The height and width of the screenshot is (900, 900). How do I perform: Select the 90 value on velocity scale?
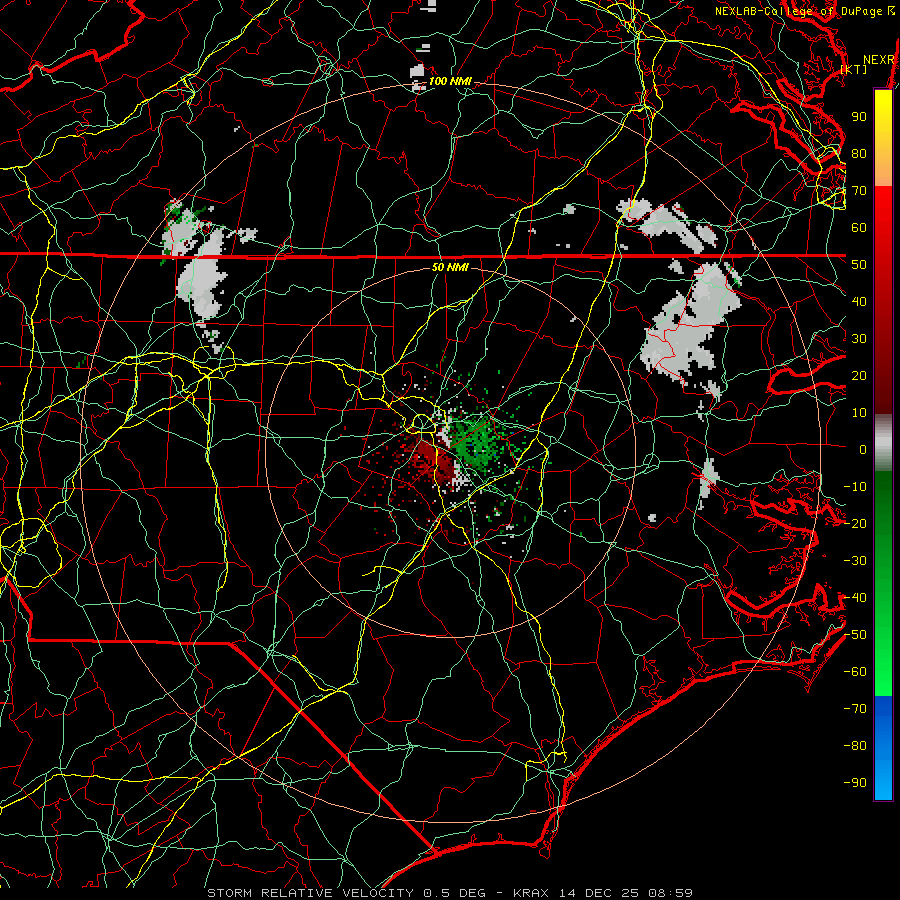pos(859,117)
